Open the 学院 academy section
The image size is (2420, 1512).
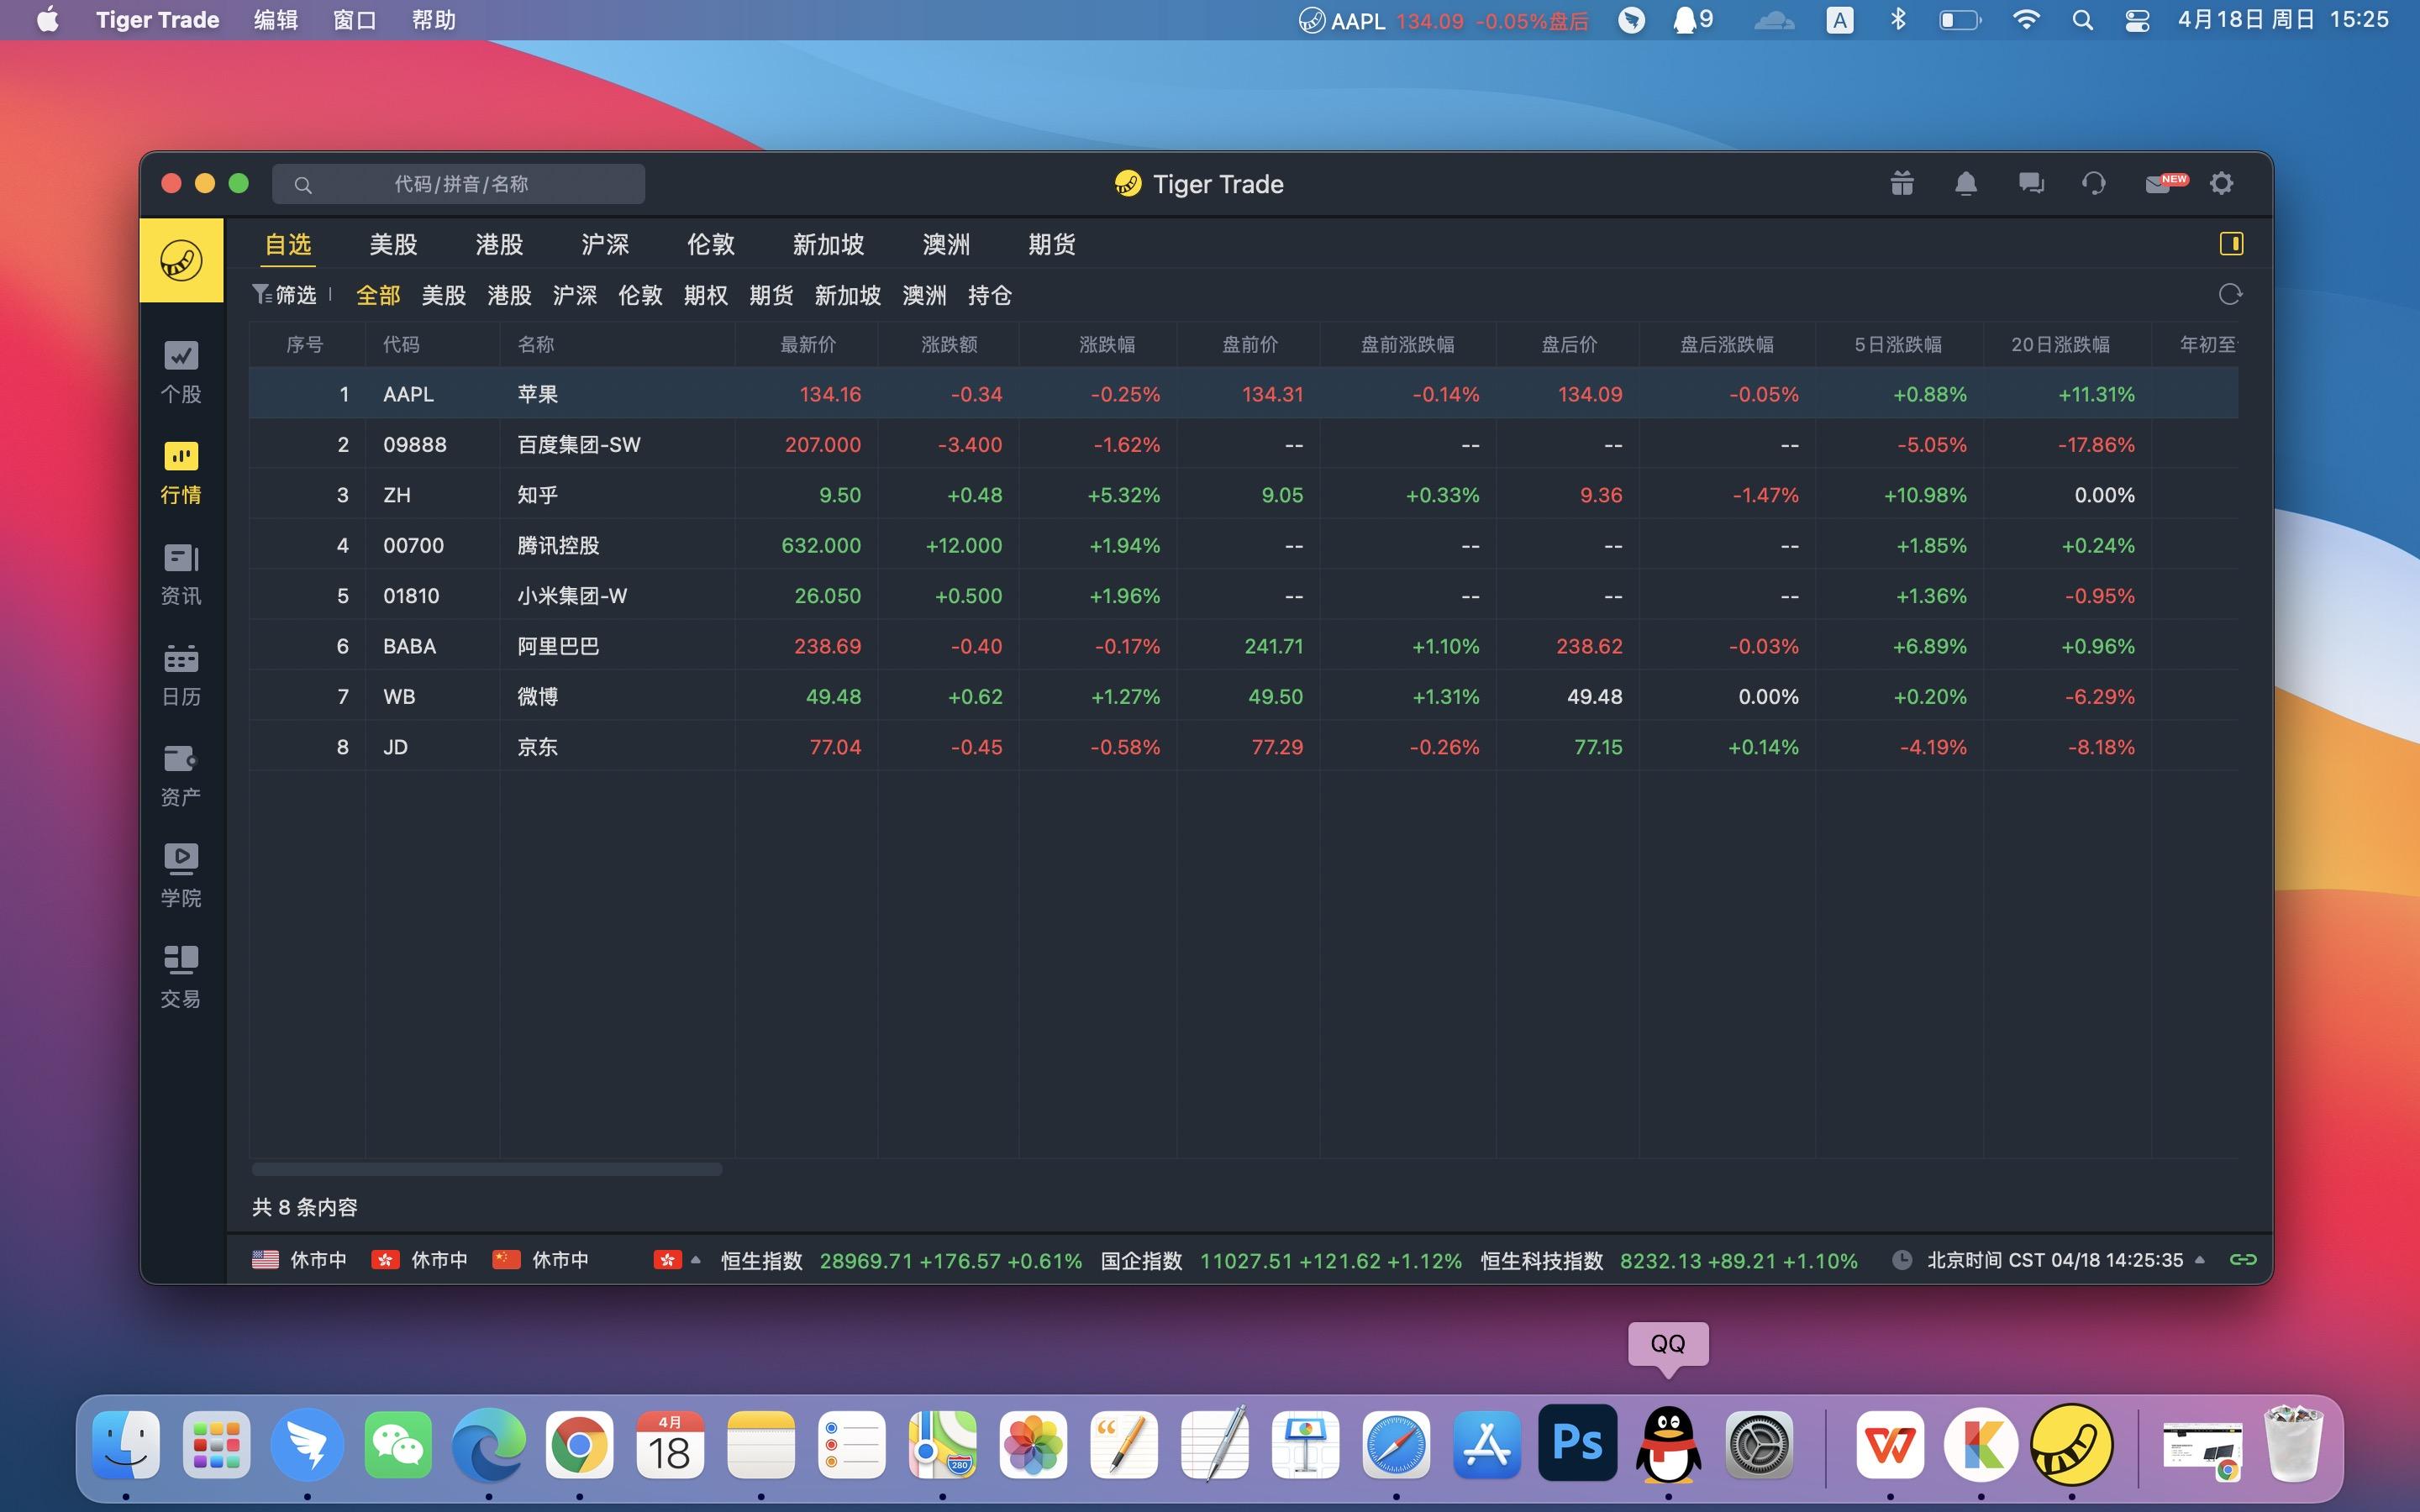pyautogui.click(x=180, y=872)
